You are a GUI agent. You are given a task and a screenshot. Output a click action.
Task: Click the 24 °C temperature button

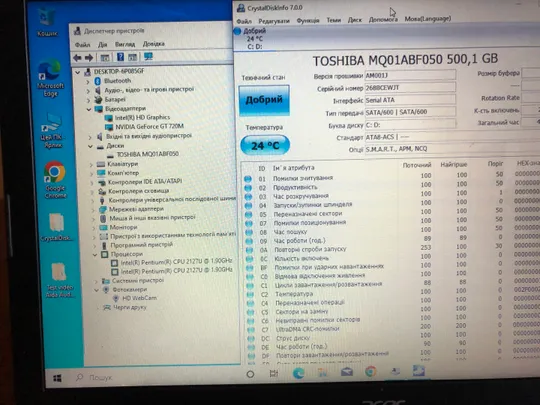265,145
